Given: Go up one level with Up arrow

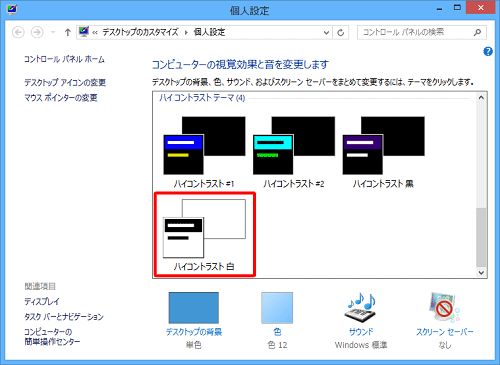Looking at the screenshot, I should 68,32.
